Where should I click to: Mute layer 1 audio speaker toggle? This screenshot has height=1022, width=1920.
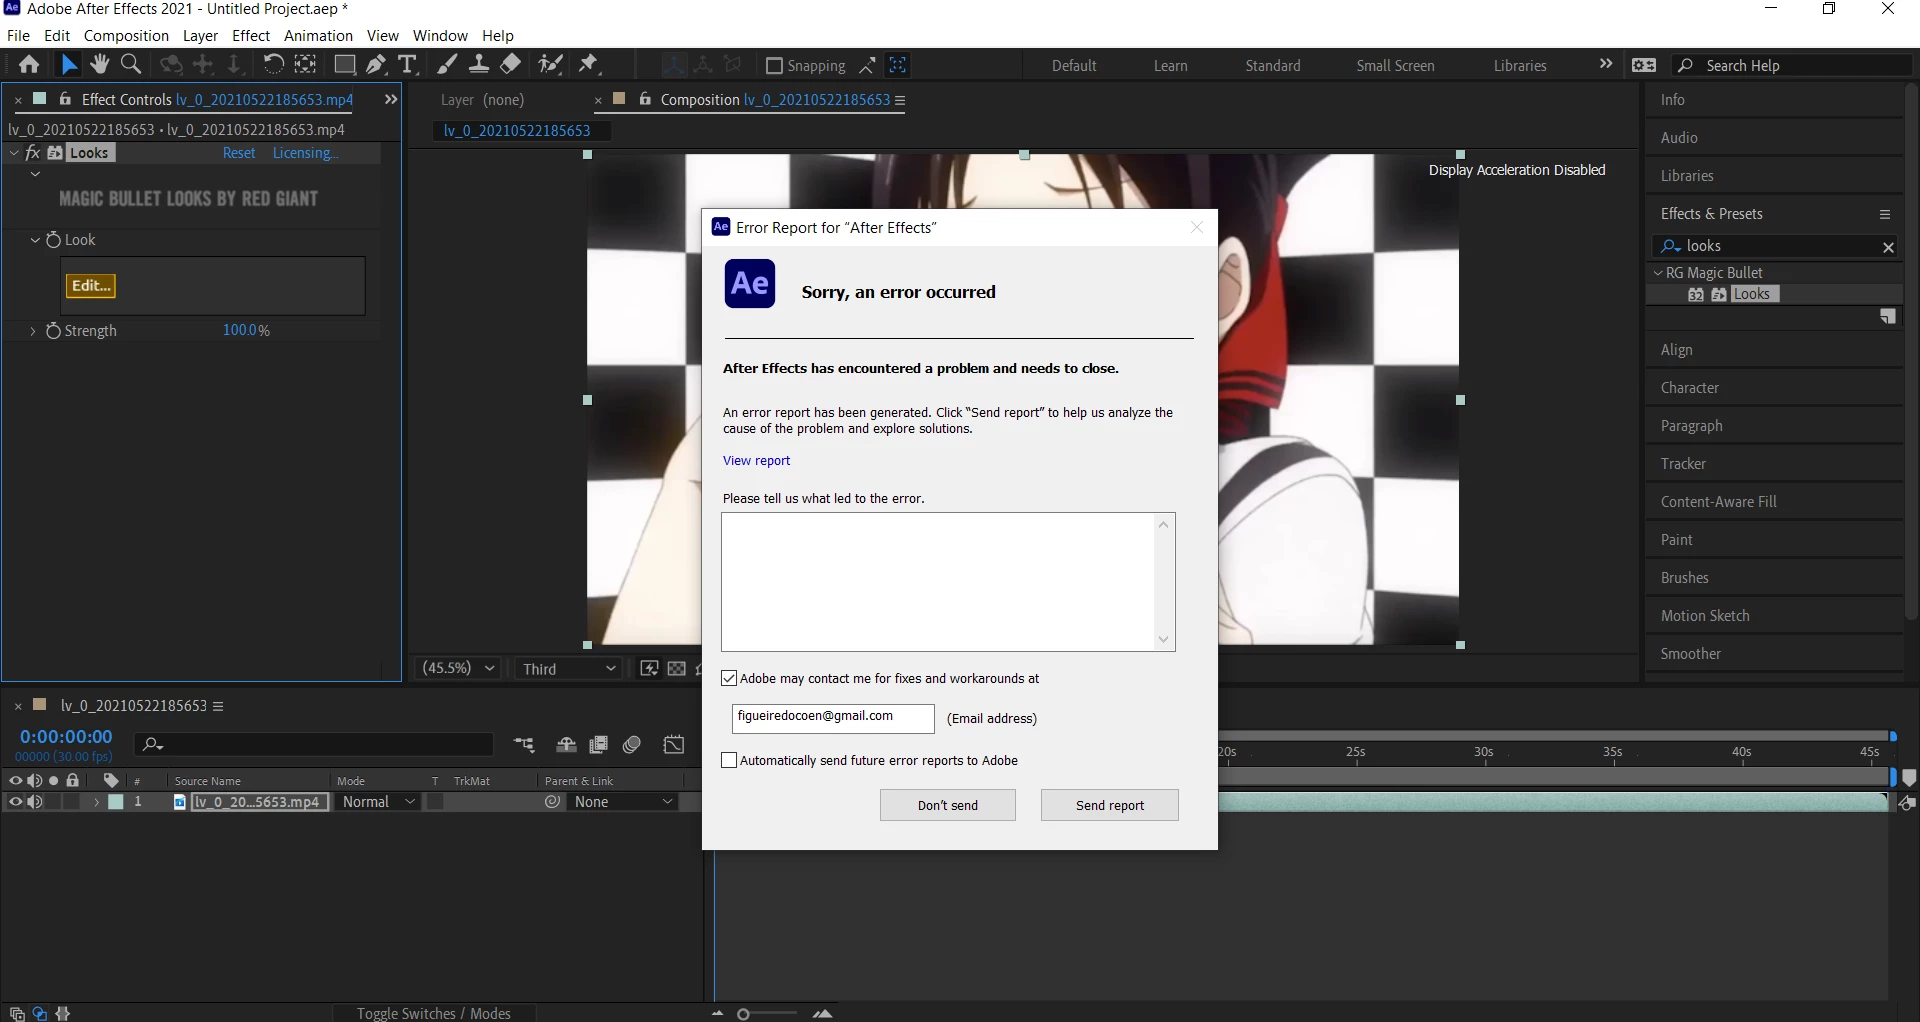[x=35, y=802]
